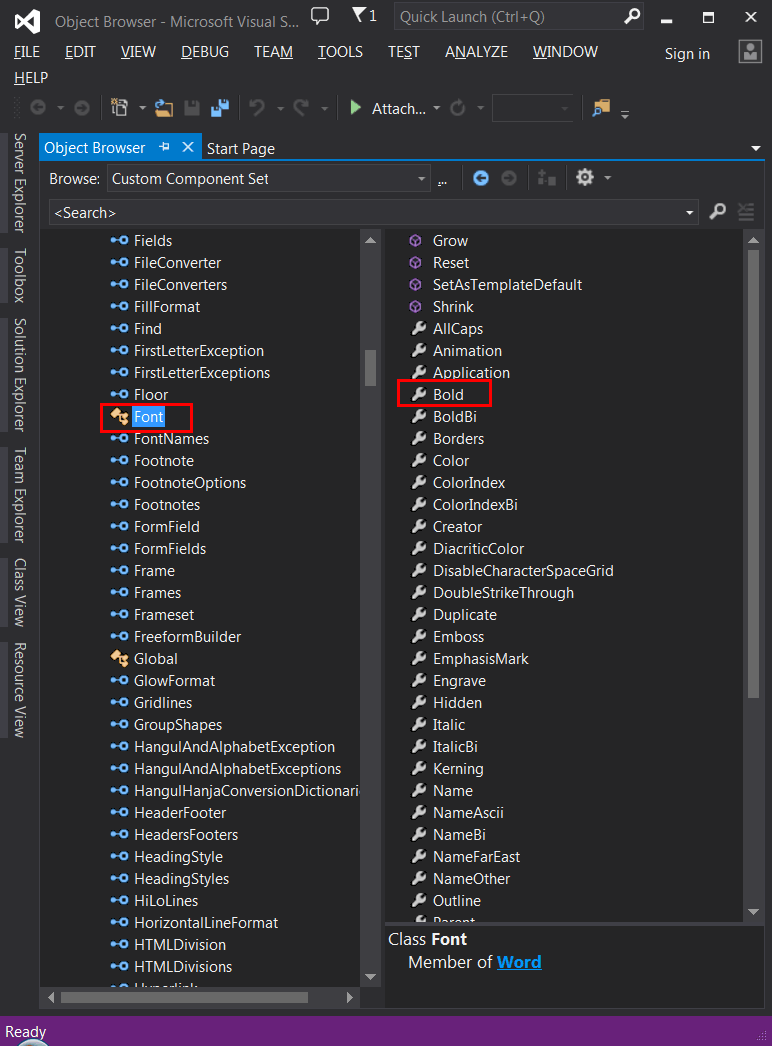Screen dimensions: 772x1046
Task: Open the tab list dropdown arrow
Action: [x=755, y=148]
